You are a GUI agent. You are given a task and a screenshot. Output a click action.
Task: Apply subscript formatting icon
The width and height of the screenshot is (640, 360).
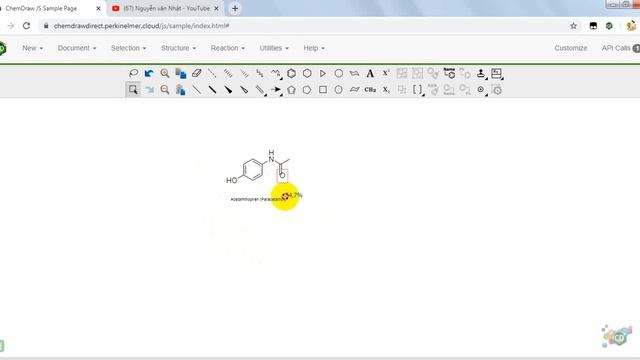coord(386,90)
